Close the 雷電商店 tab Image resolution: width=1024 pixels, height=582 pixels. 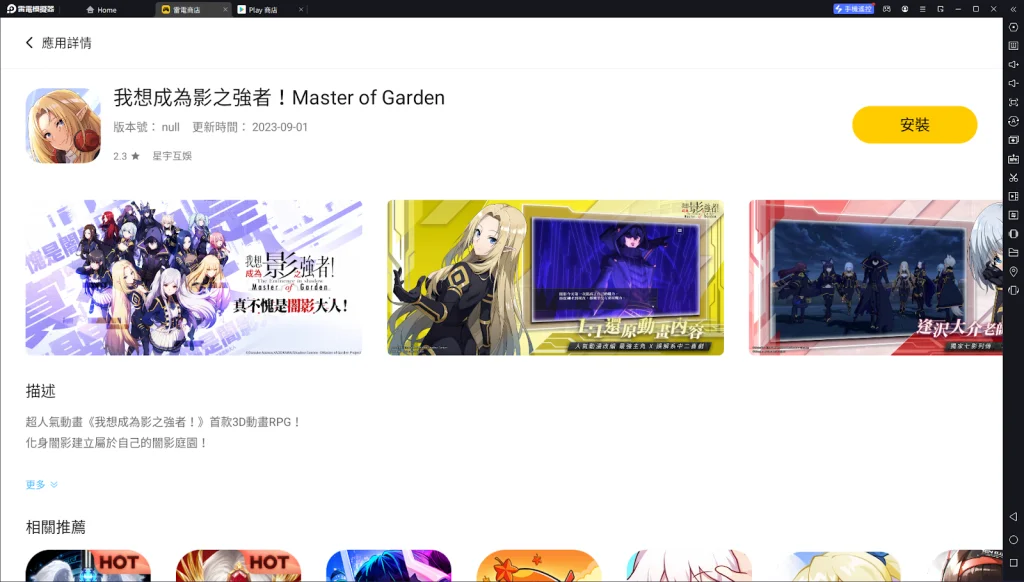[225, 10]
